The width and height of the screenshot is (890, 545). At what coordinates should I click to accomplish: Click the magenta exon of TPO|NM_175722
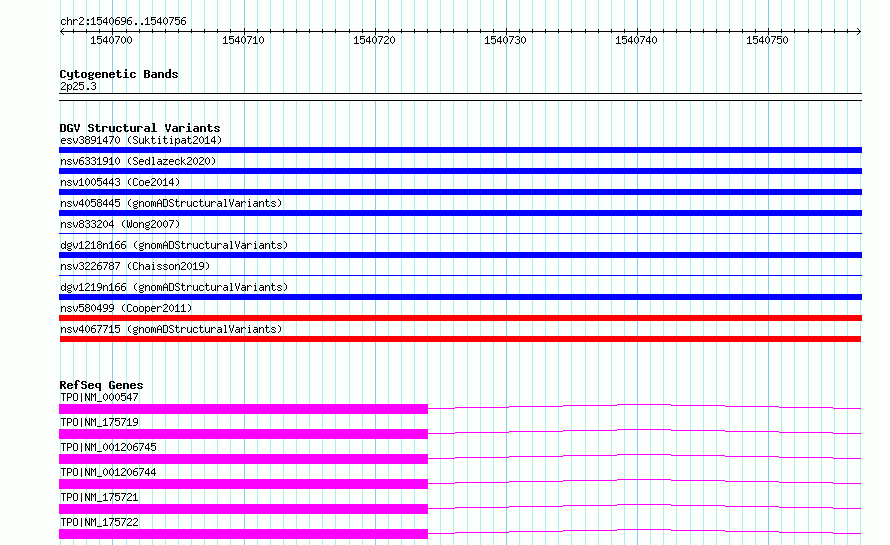244,534
